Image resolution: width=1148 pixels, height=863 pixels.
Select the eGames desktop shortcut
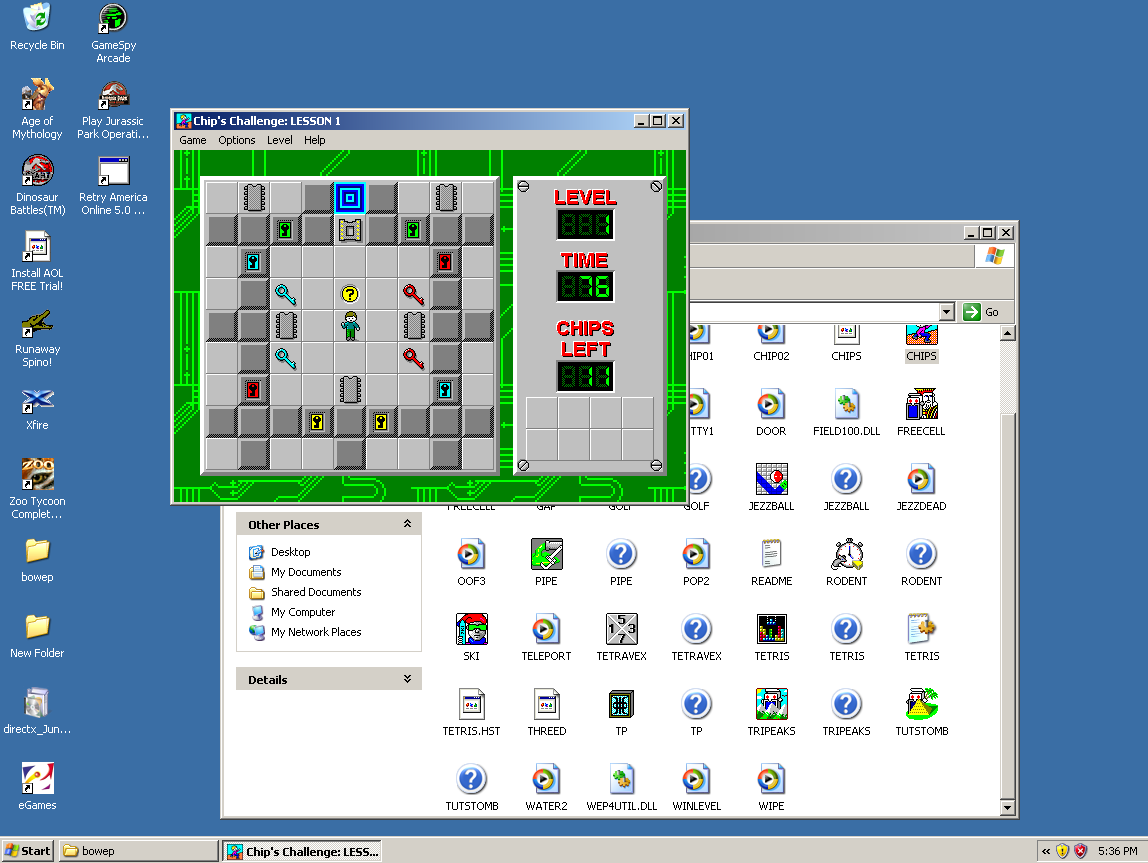37,786
